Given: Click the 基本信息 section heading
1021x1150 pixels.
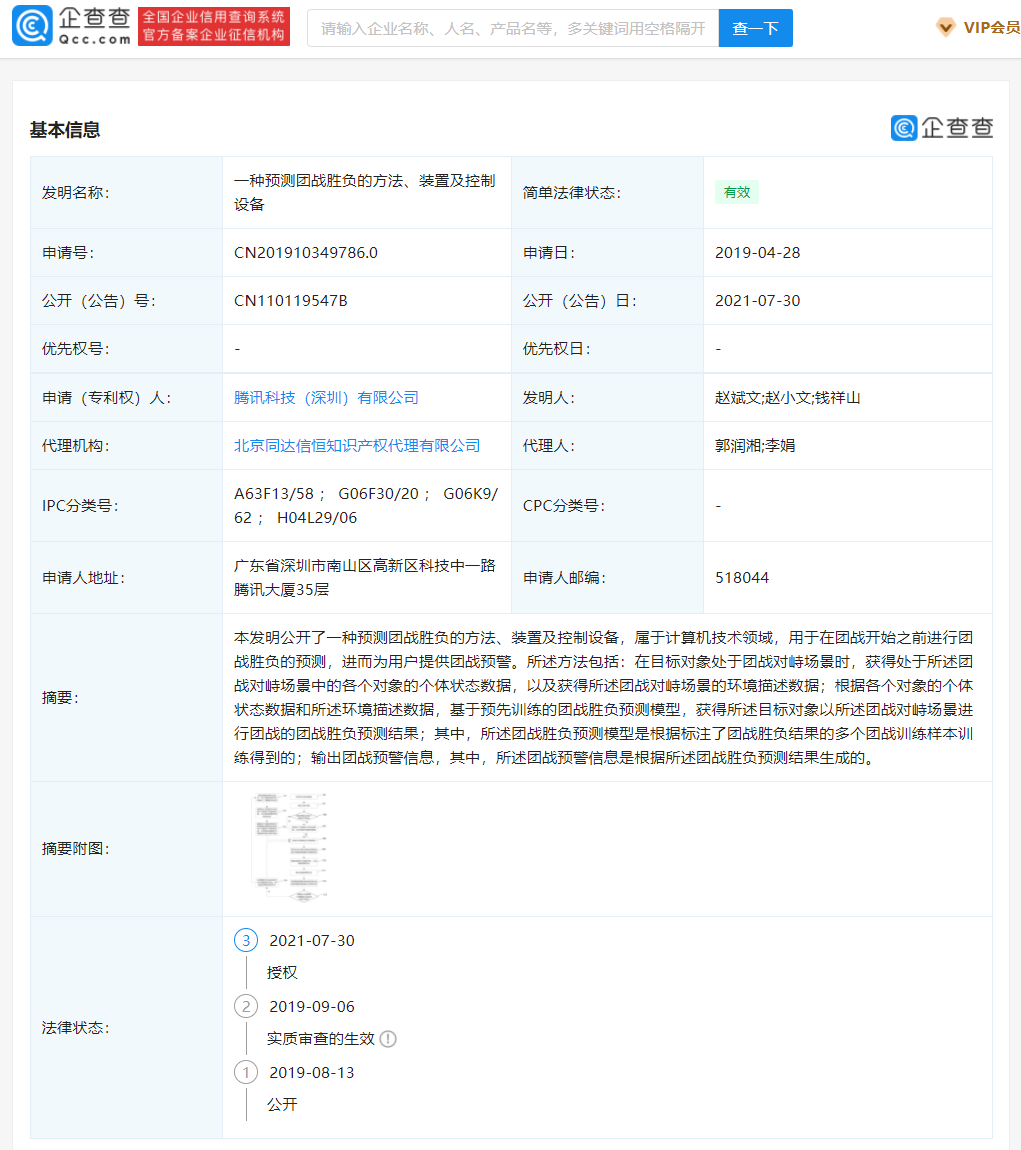Looking at the screenshot, I should click(65, 130).
